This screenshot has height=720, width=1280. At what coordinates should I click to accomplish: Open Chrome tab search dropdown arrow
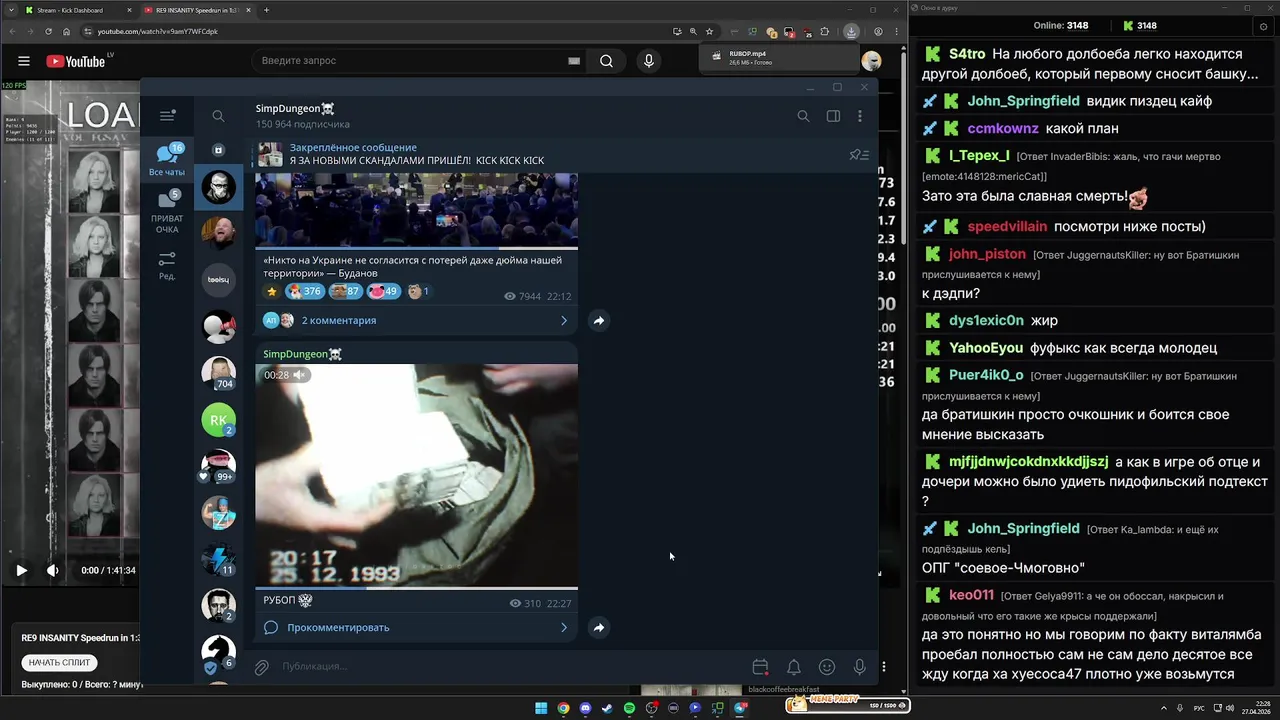pos(9,10)
